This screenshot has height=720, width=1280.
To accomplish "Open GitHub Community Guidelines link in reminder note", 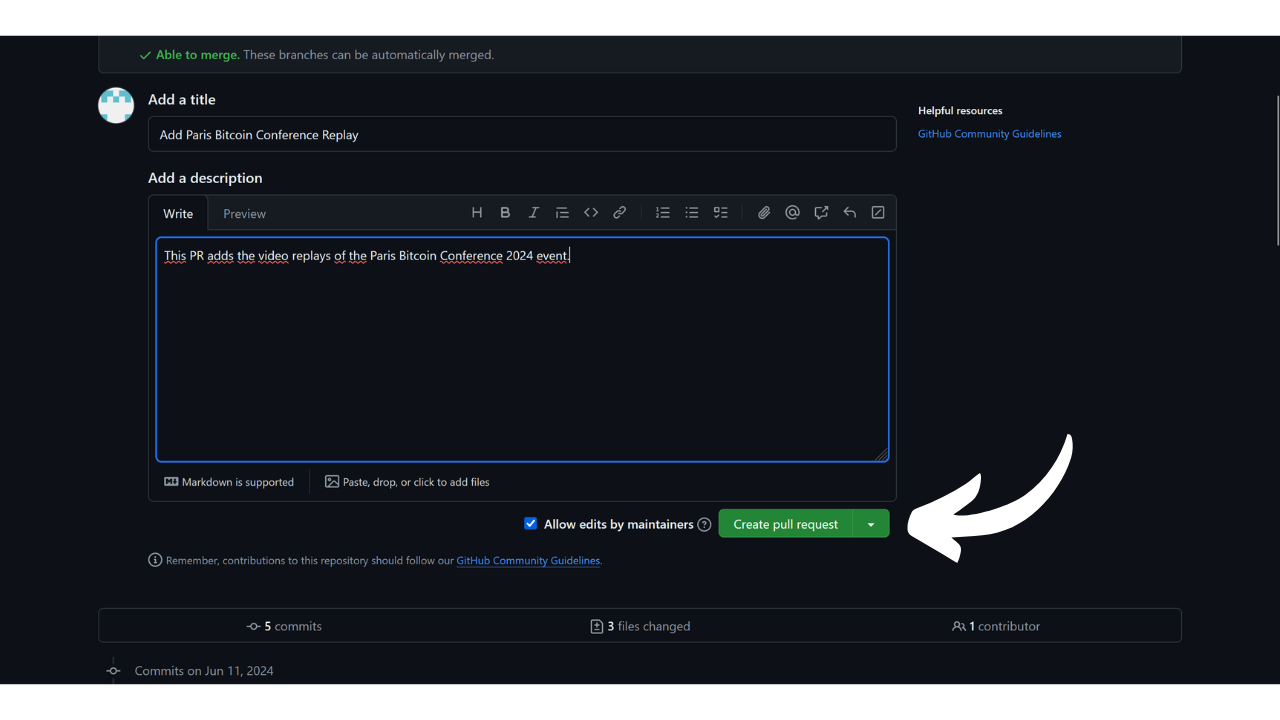I will point(528,561).
